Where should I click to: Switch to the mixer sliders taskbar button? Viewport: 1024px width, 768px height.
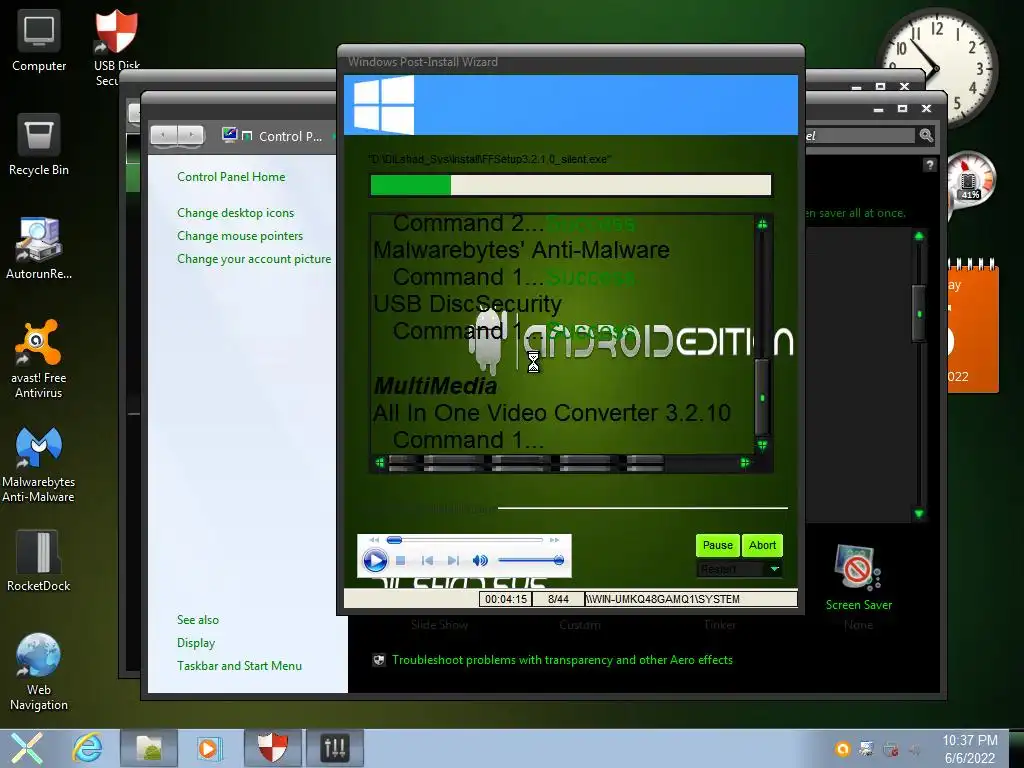(x=334, y=748)
